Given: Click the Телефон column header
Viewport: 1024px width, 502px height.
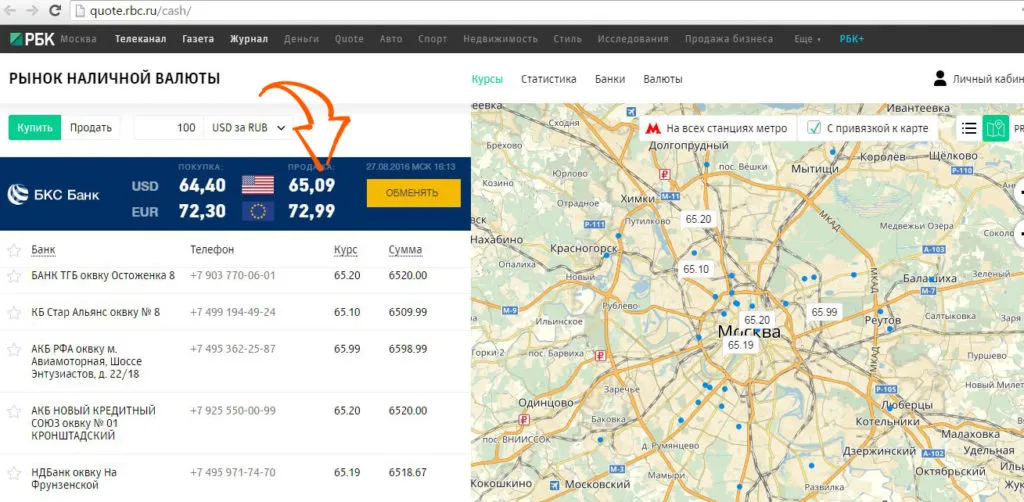Looking at the screenshot, I should pyautogui.click(x=212, y=250).
